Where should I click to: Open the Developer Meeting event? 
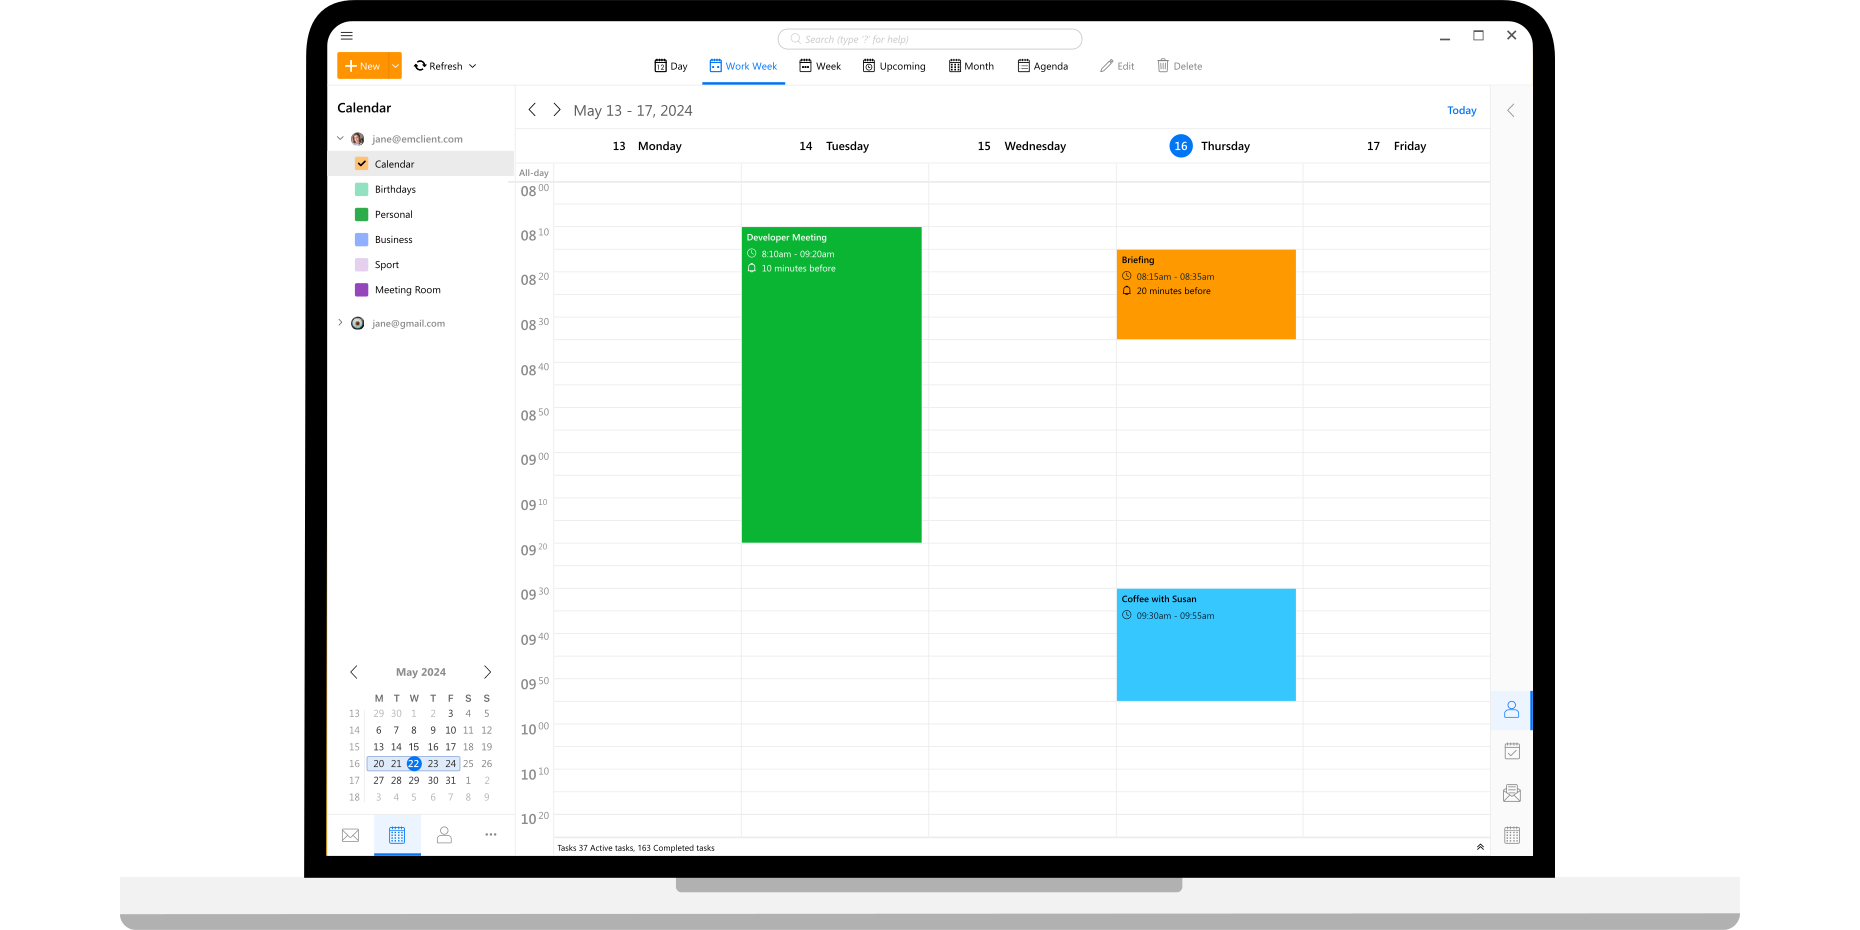pos(831,385)
